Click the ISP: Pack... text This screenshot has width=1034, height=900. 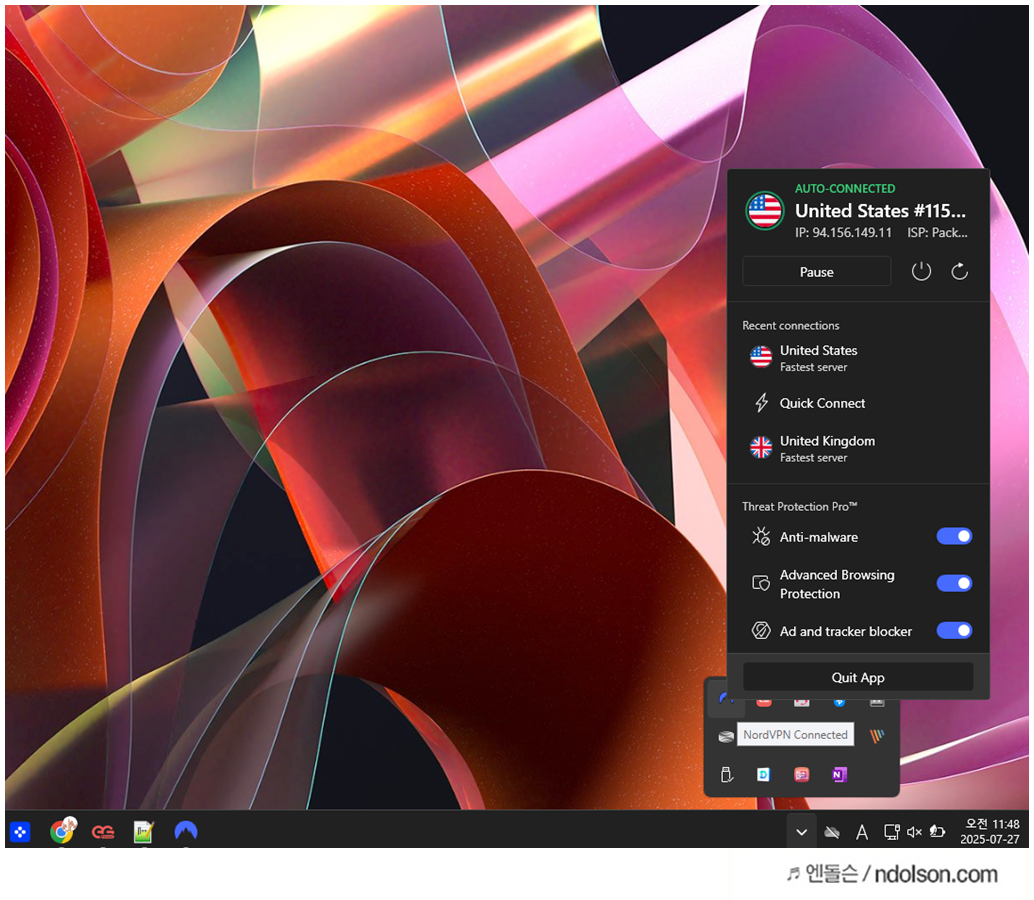click(x=937, y=233)
